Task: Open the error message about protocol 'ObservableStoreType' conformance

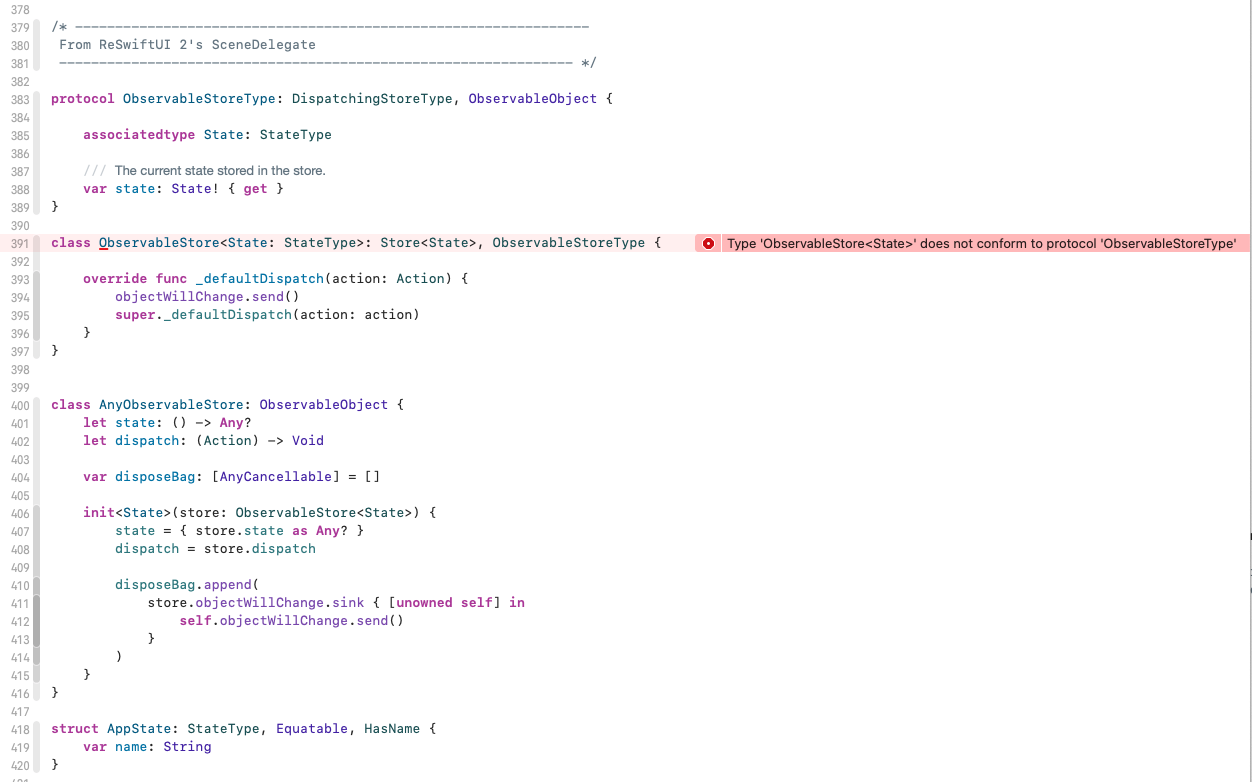Action: click(981, 243)
